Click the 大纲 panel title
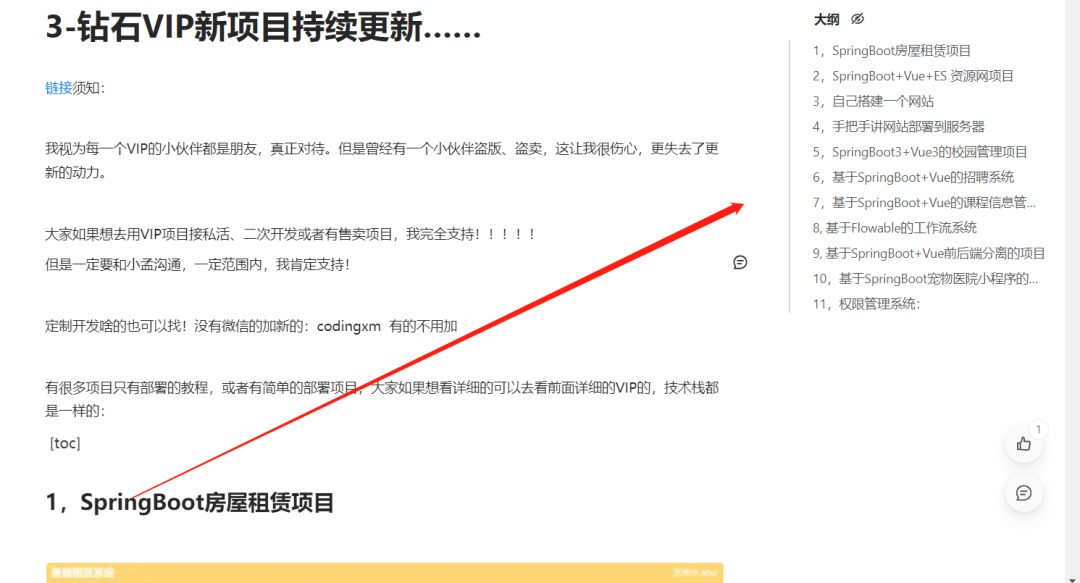This screenshot has width=1080, height=583. point(825,18)
